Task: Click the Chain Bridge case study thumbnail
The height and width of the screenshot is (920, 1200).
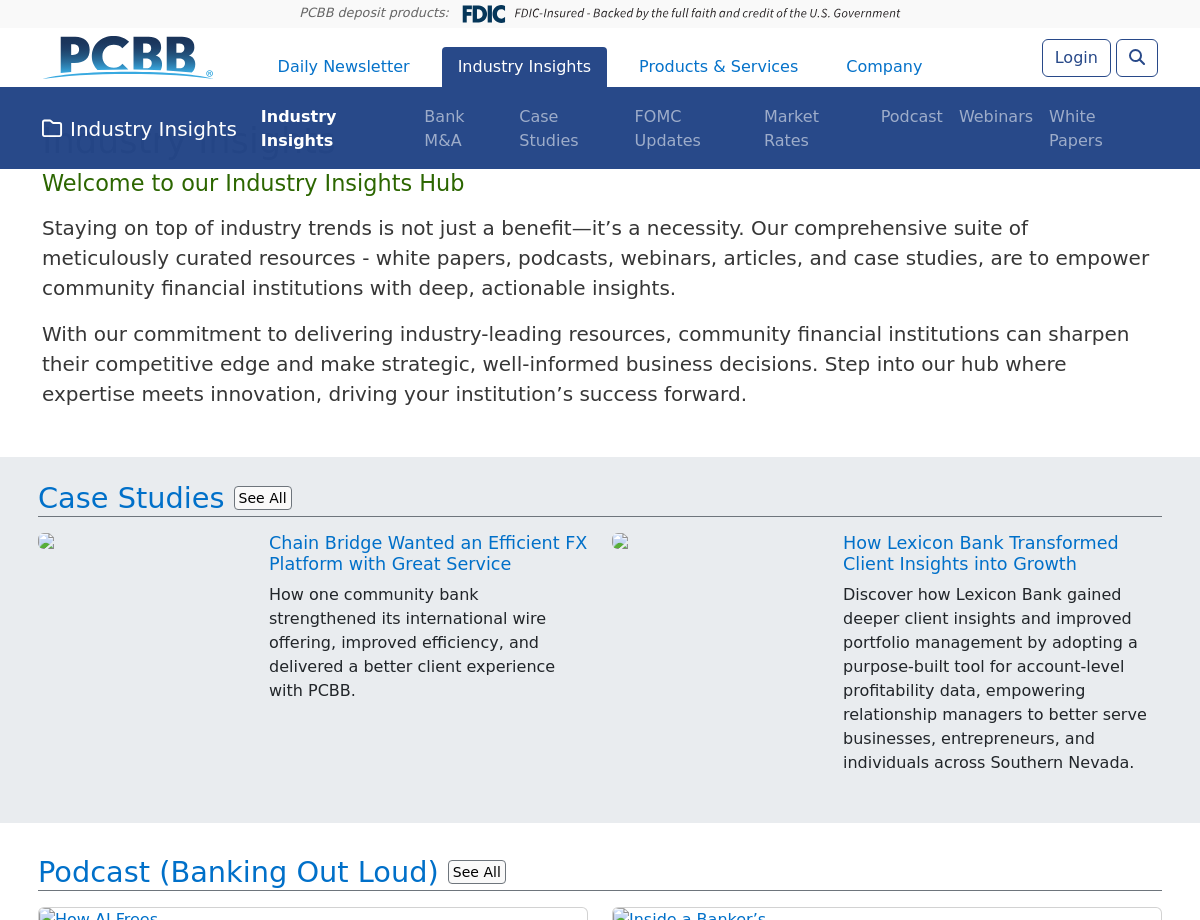Action: click(47, 542)
